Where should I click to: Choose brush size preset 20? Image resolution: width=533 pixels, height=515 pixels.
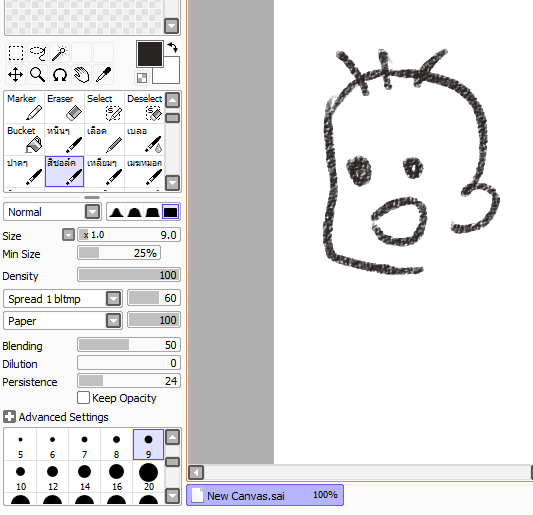coord(148,477)
